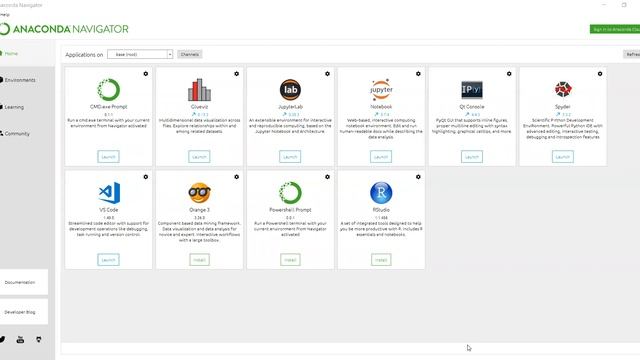
Task: Click the Glueviz bar chart icon
Action: click(199, 90)
